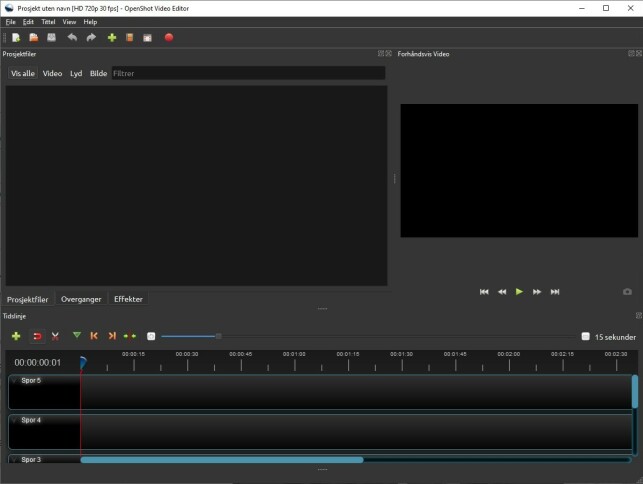643x484 pixels.
Task: Filter project files by Video
Action: pos(52,73)
